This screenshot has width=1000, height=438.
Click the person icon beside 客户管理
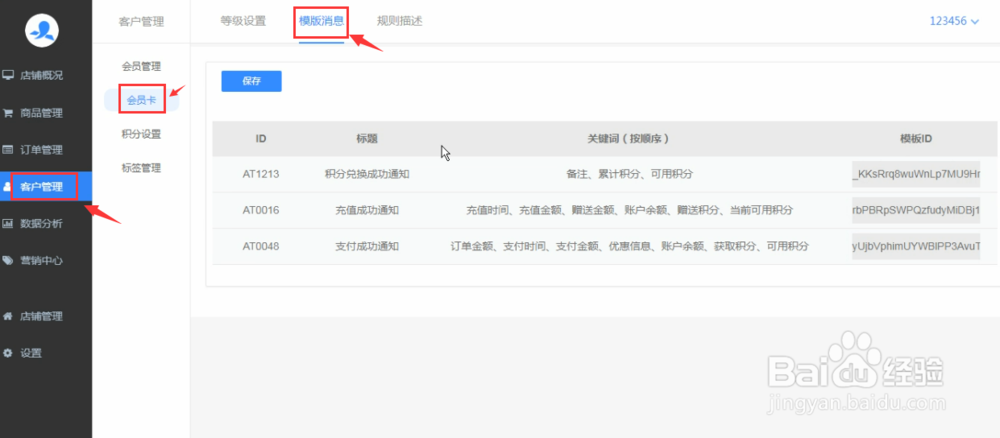(x=7, y=187)
